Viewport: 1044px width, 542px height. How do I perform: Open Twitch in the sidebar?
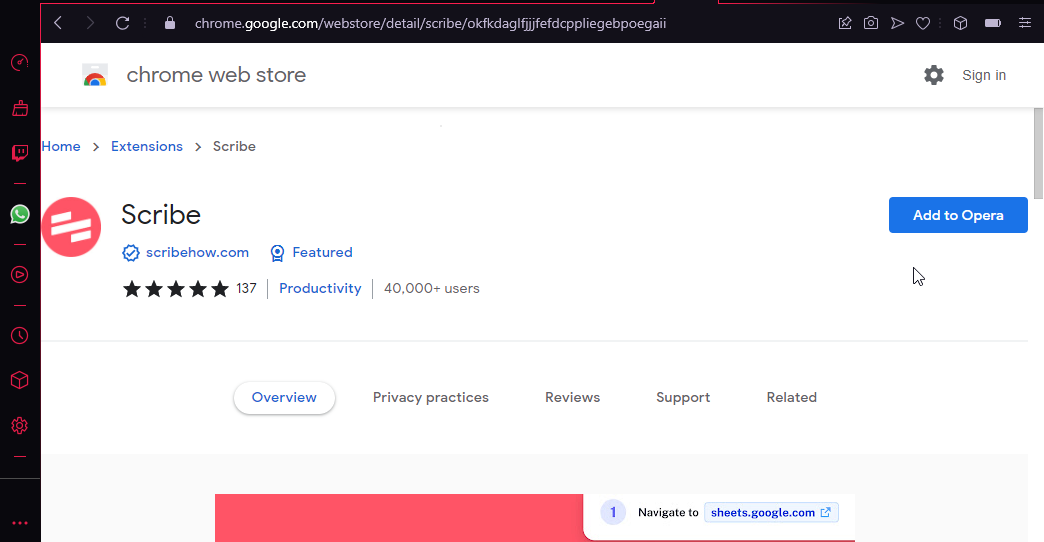coord(20,153)
